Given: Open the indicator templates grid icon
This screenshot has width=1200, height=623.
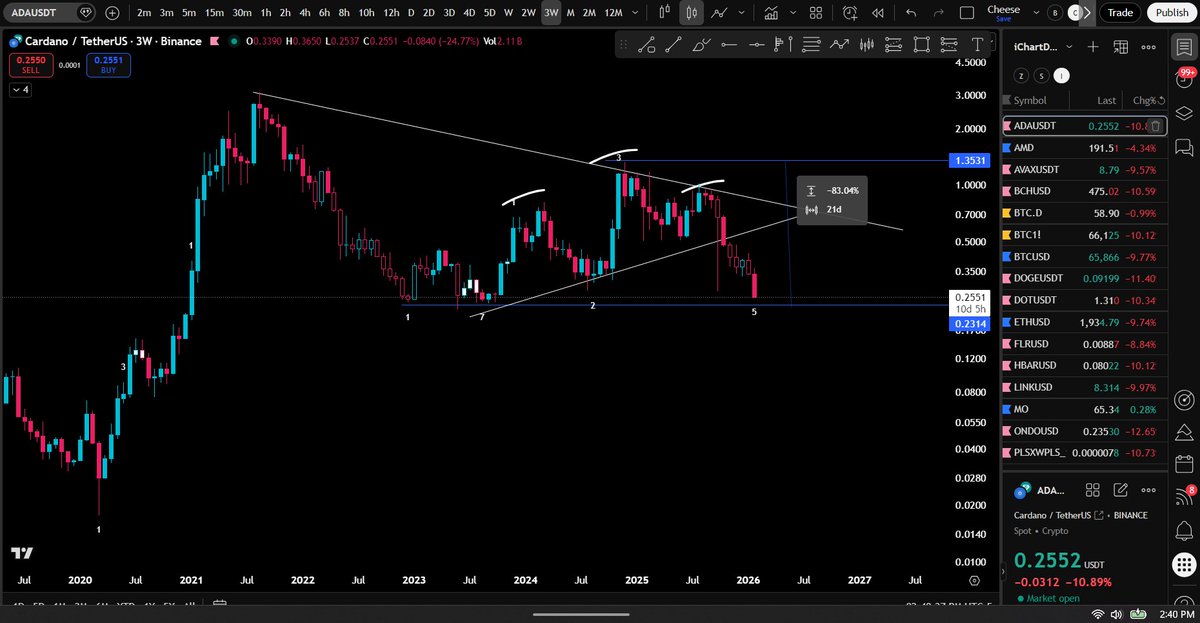Looking at the screenshot, I should 815,13.
